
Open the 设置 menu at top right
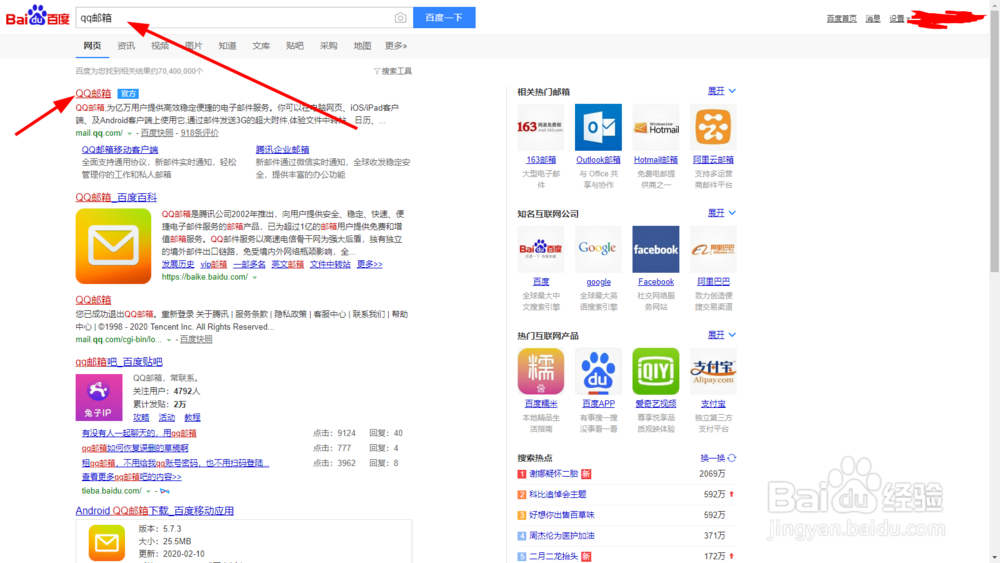click(x=899, y=19)
